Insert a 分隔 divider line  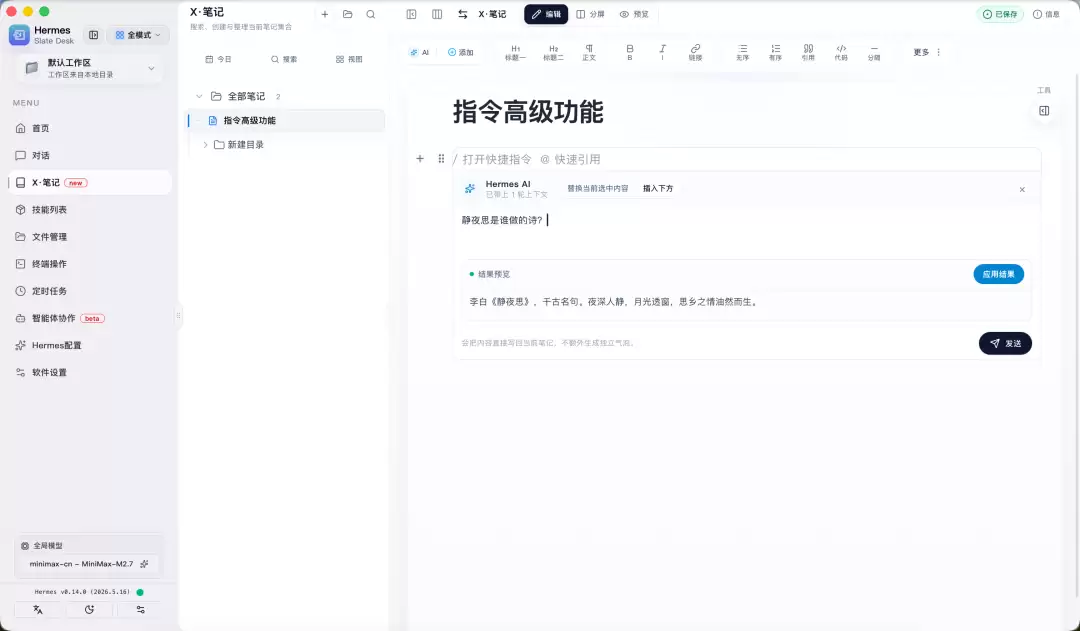874,52
